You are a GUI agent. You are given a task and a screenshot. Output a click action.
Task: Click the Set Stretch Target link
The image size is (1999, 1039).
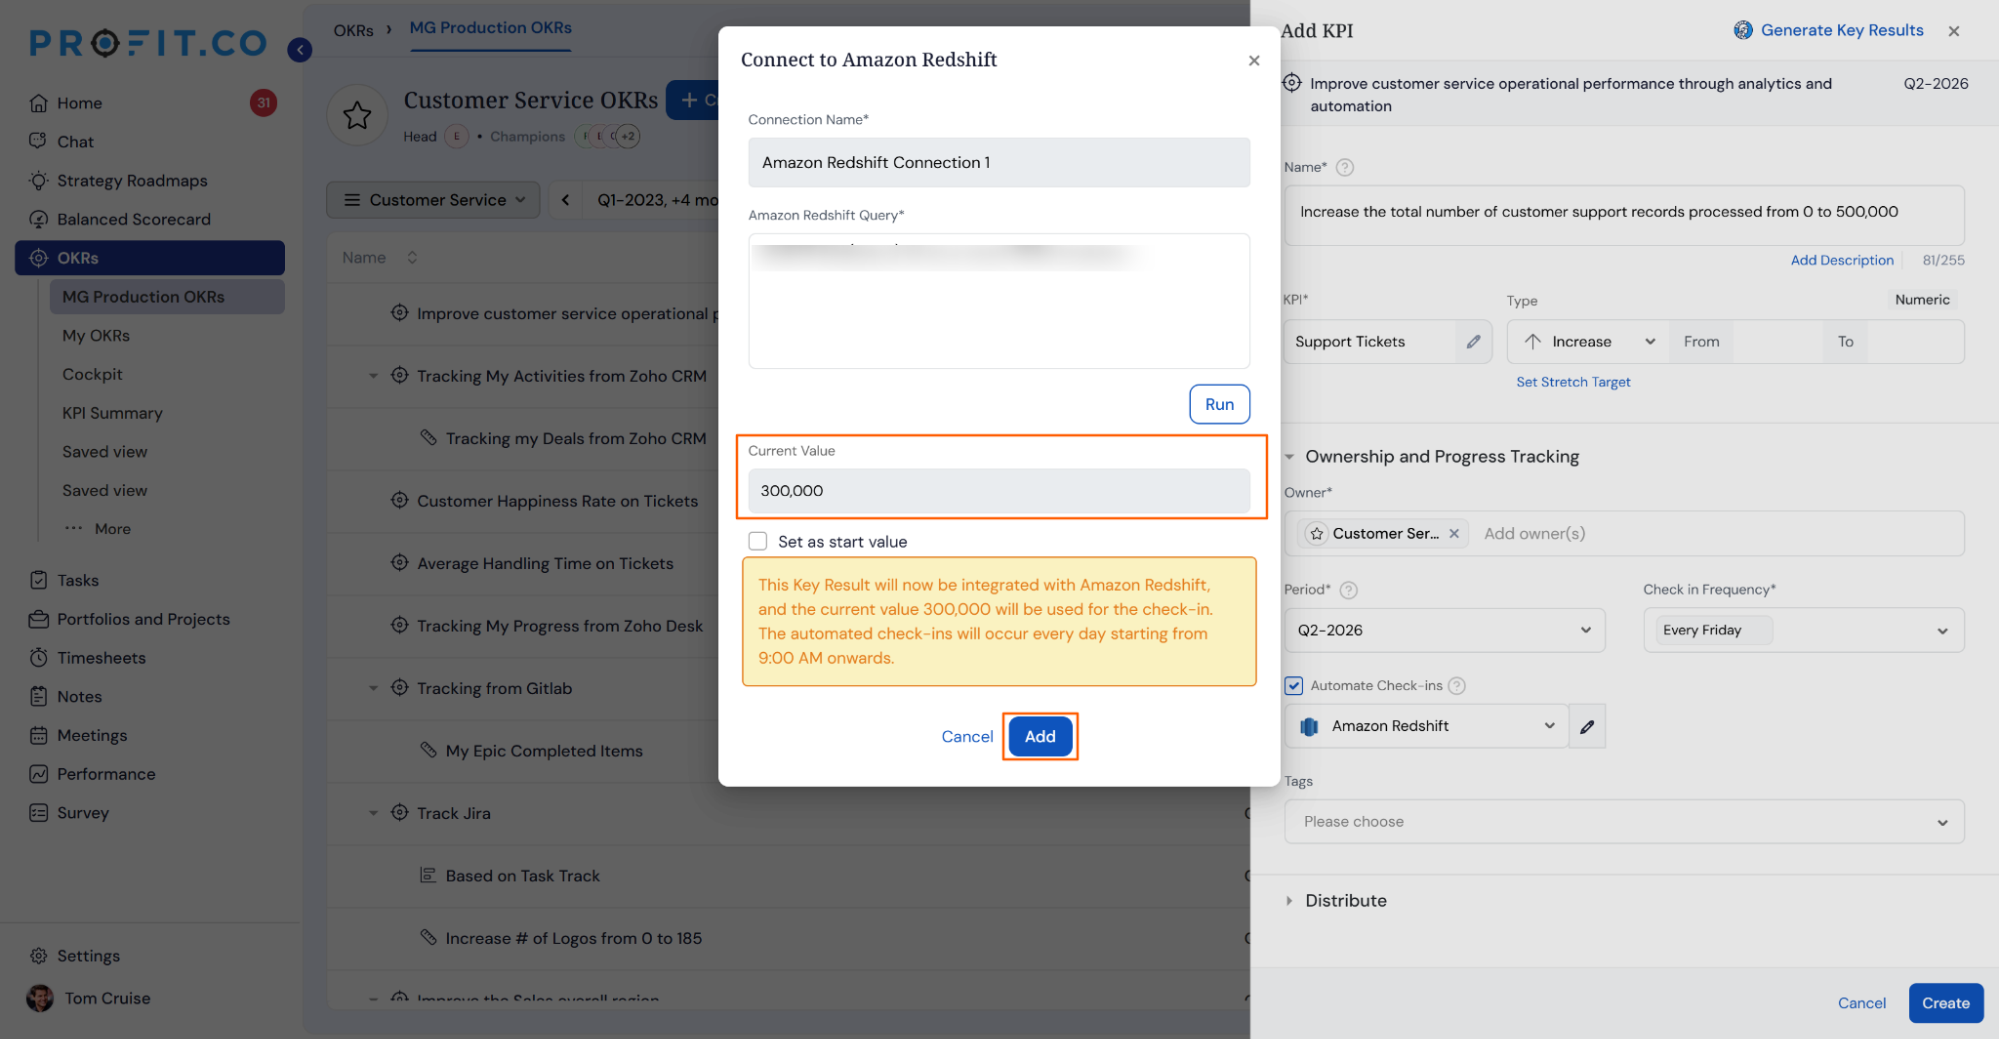pyautogui.click(x=1573, y=382)
